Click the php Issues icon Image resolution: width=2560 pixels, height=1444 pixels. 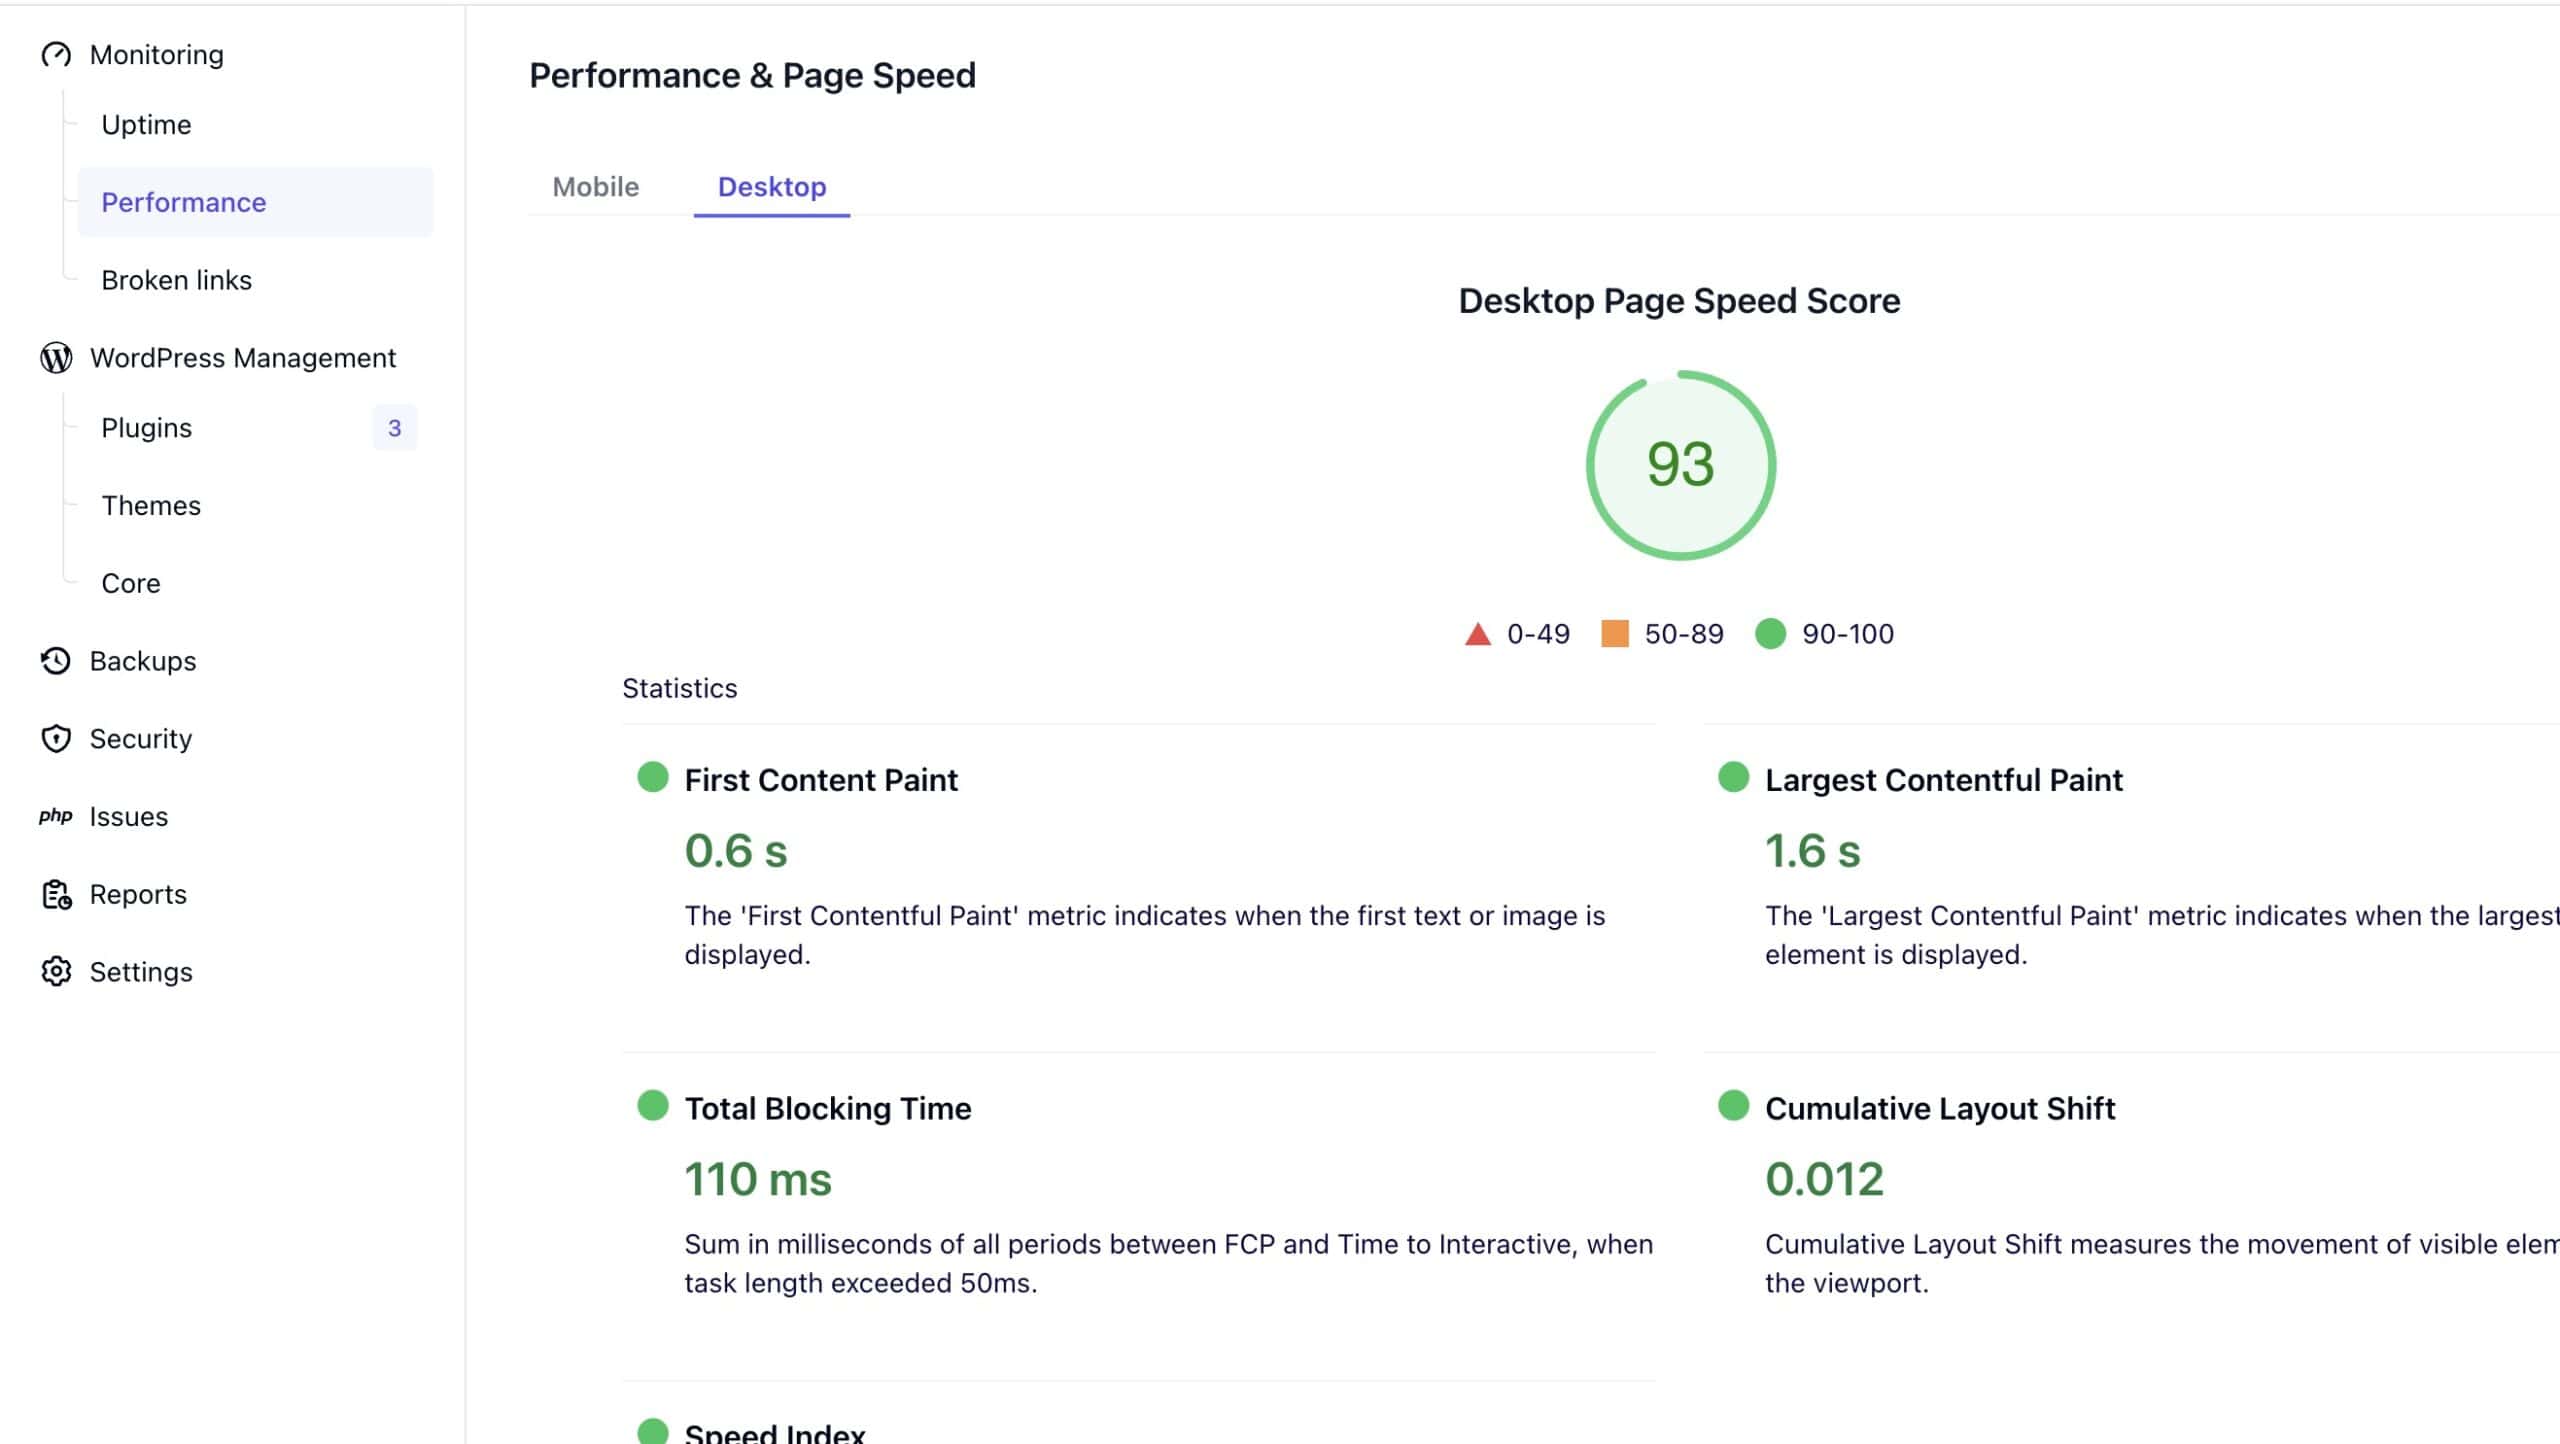(x=56, y=816)
